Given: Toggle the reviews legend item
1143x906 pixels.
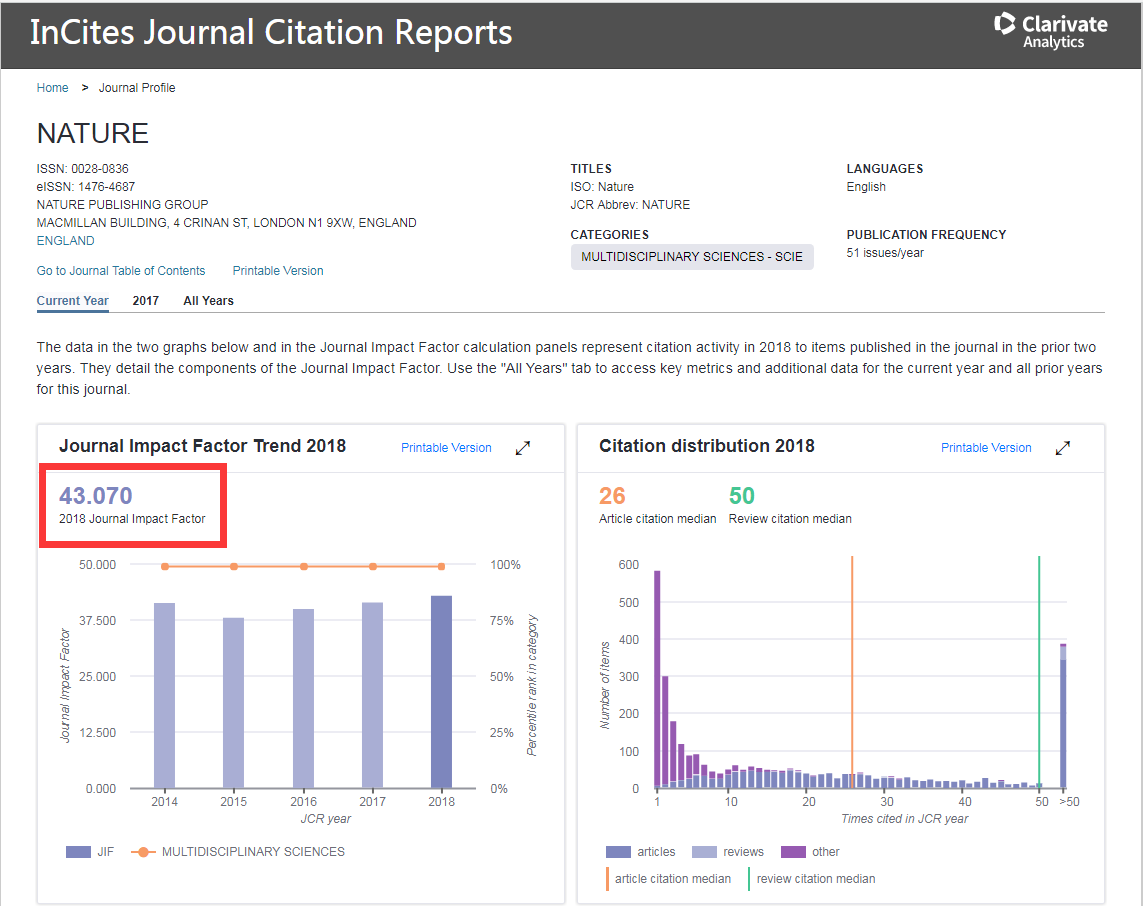Looking at the screenshot, I should click(x=728, y=852).
